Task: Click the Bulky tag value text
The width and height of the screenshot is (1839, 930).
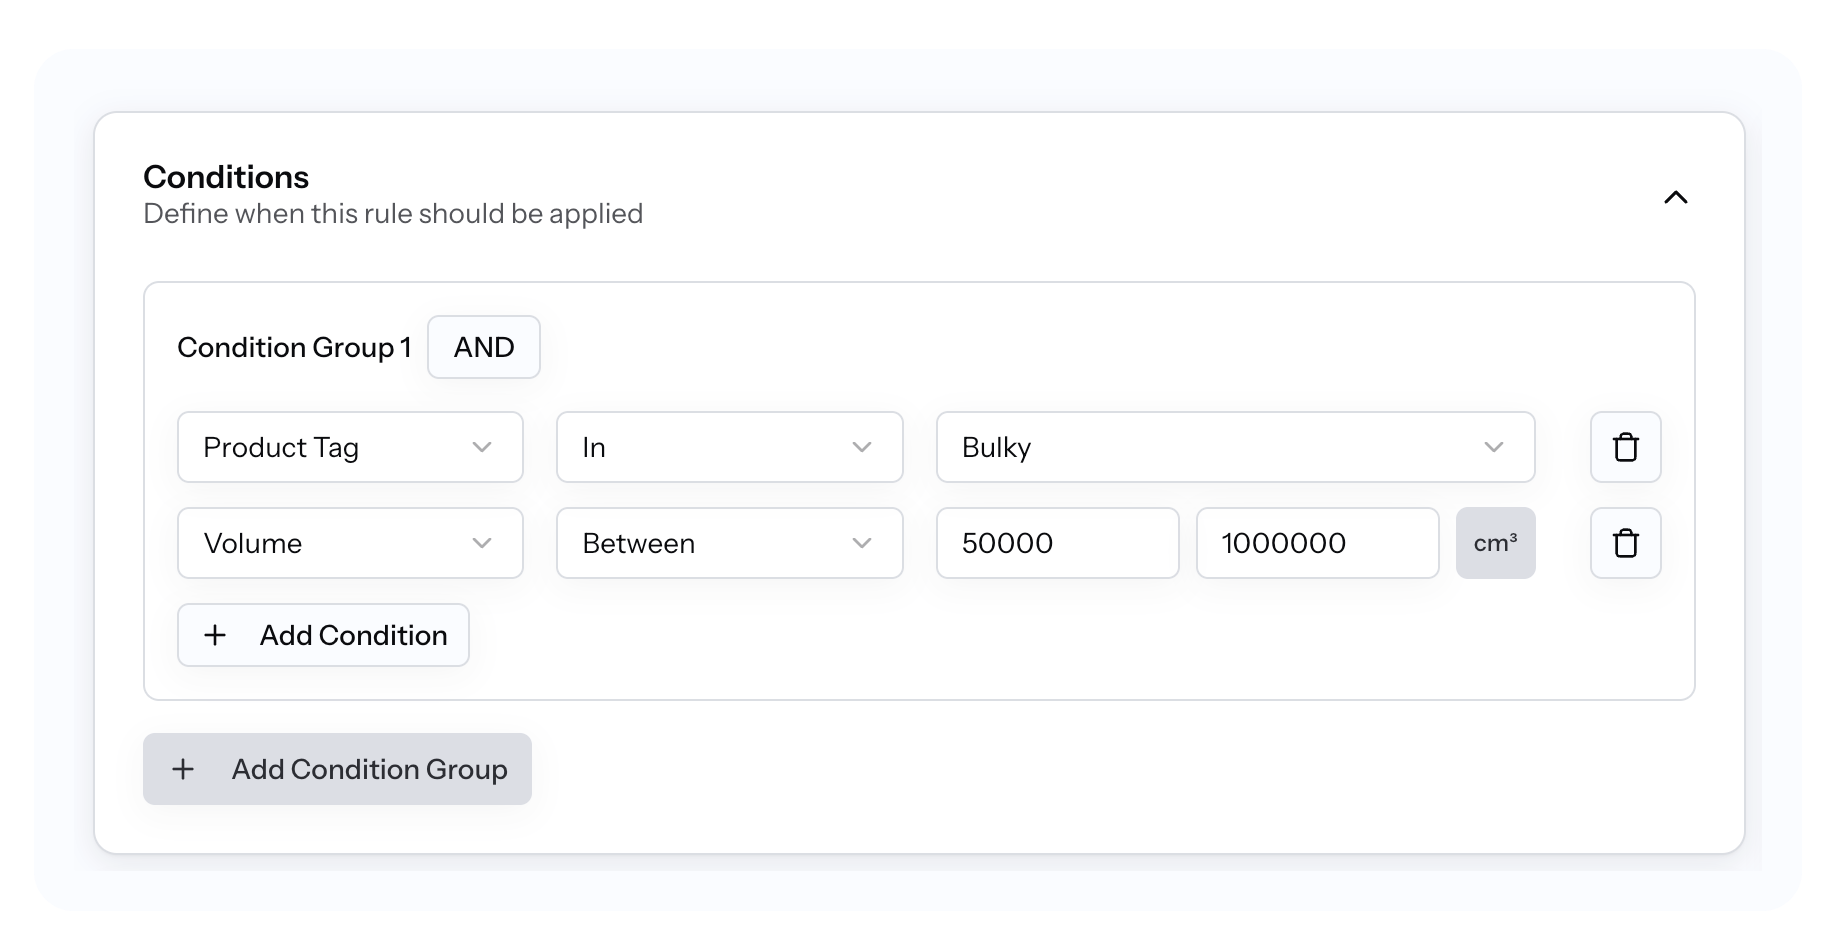Action: pos(996,447)
